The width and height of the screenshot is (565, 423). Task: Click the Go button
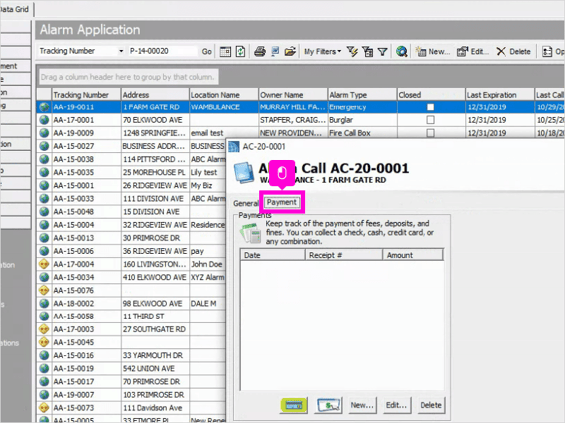[206, 52]
